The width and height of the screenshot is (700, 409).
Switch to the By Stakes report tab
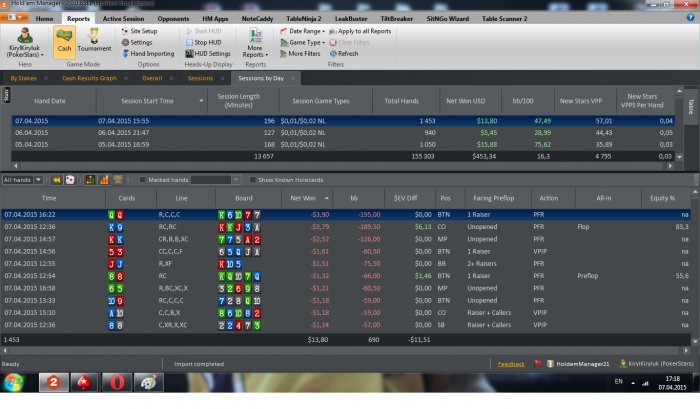coord(24,78)
